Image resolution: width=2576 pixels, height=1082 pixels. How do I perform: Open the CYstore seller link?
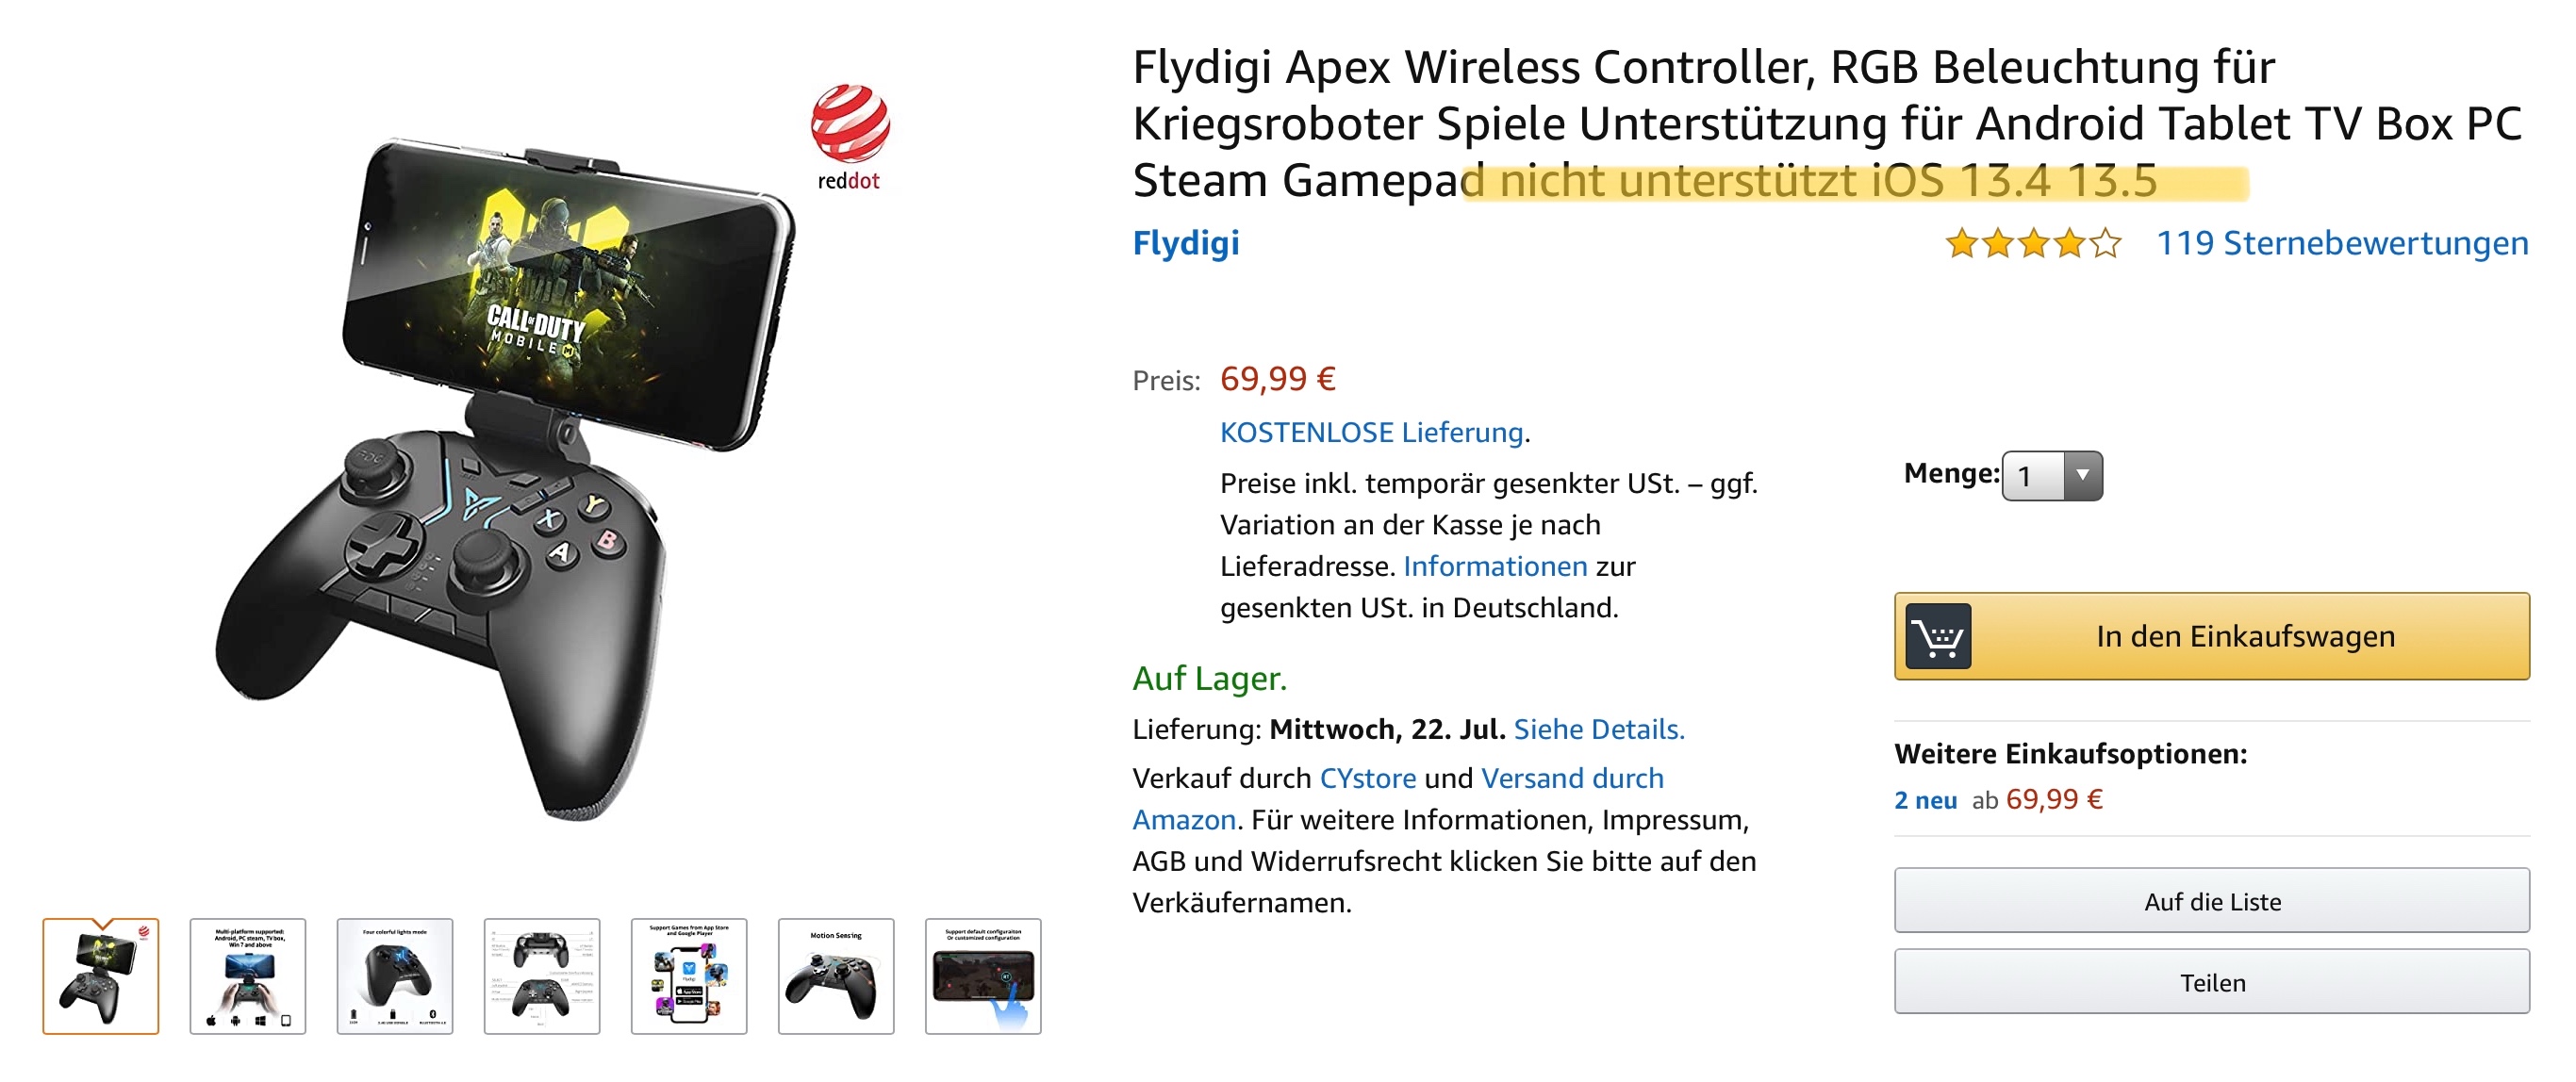(1367, 778)
